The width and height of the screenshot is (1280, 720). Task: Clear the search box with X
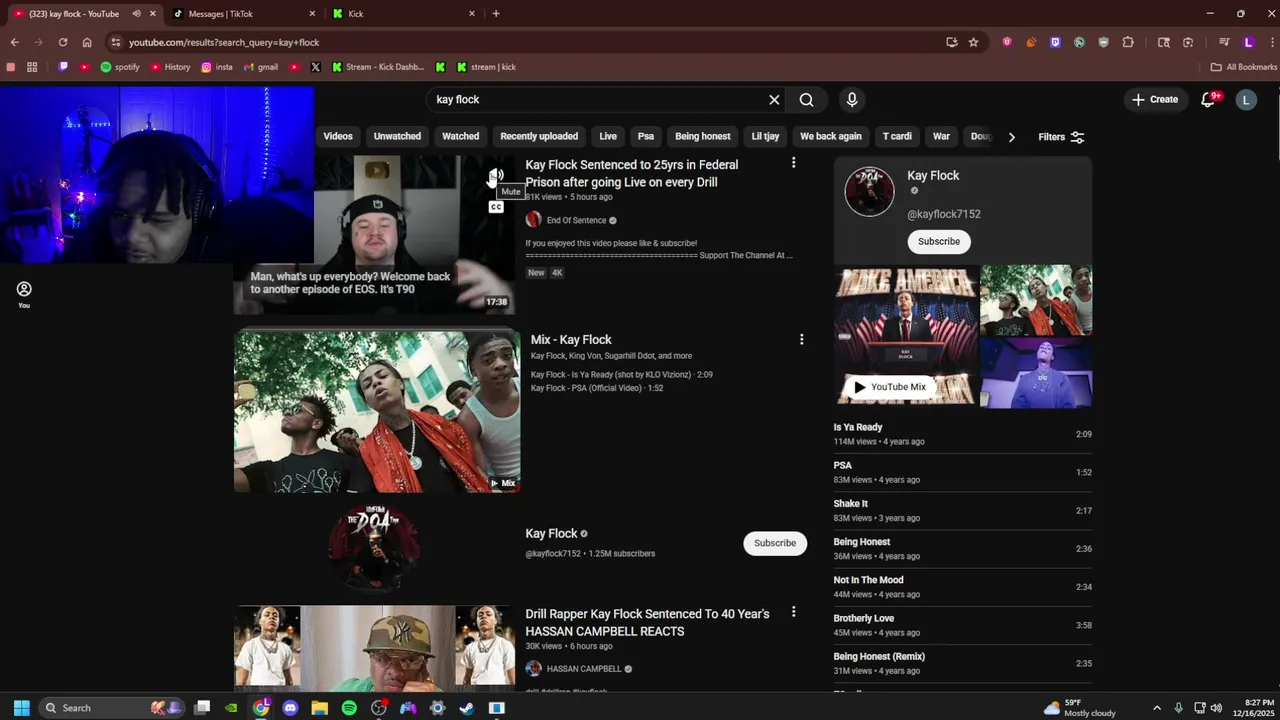[x=774, y=100]
